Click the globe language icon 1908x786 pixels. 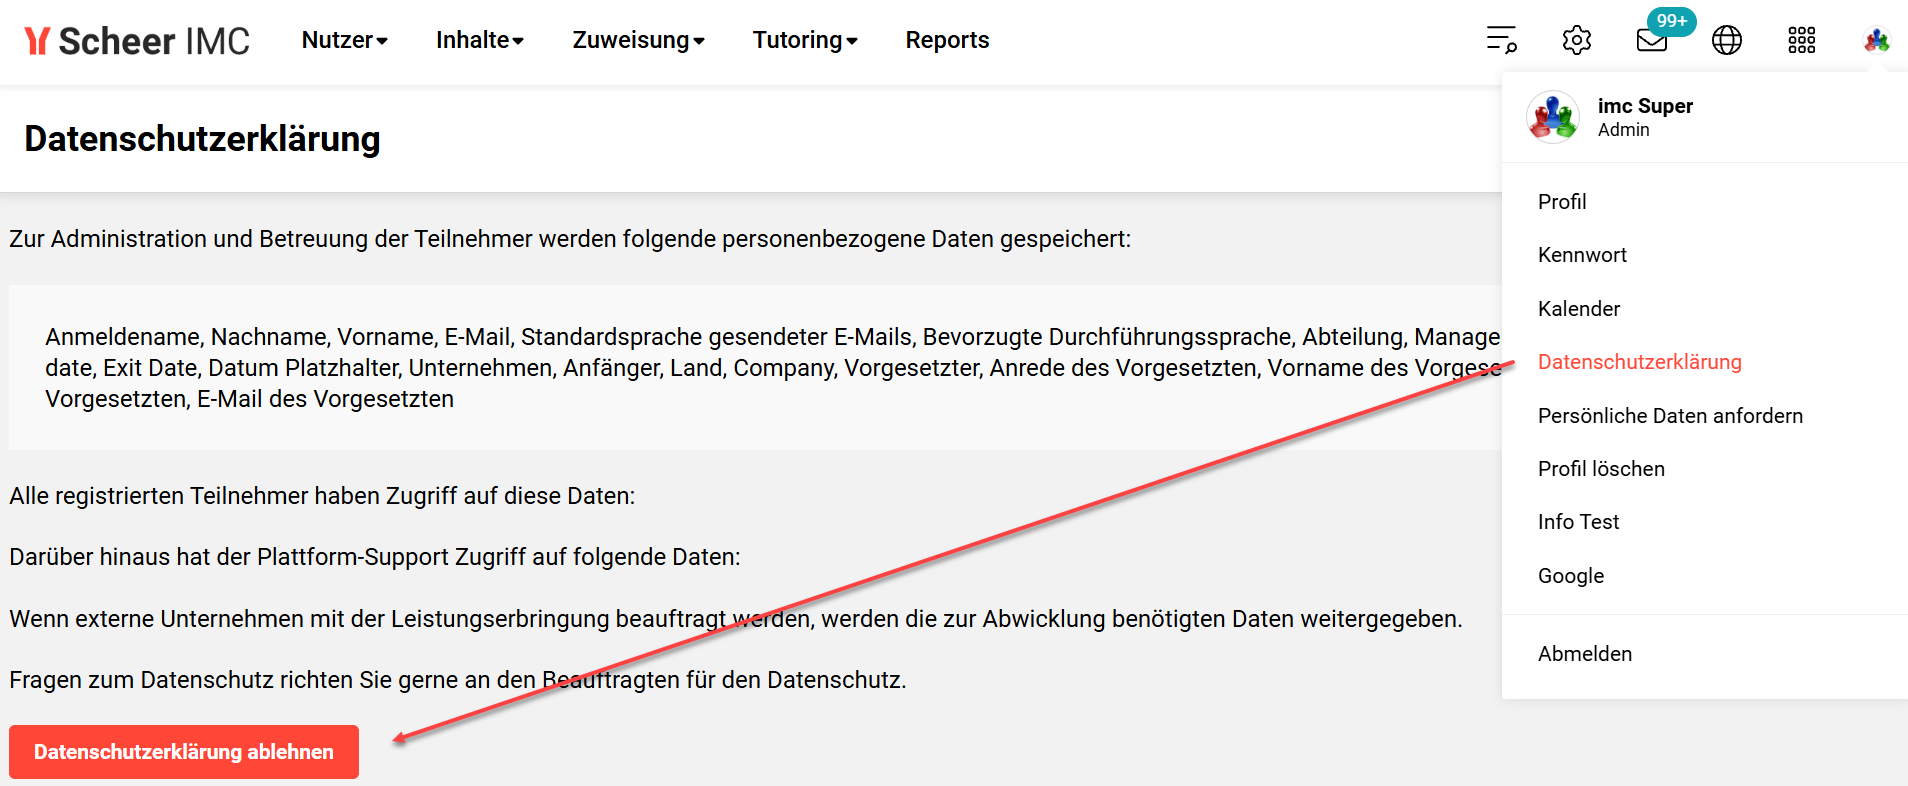click(1727, 40)
